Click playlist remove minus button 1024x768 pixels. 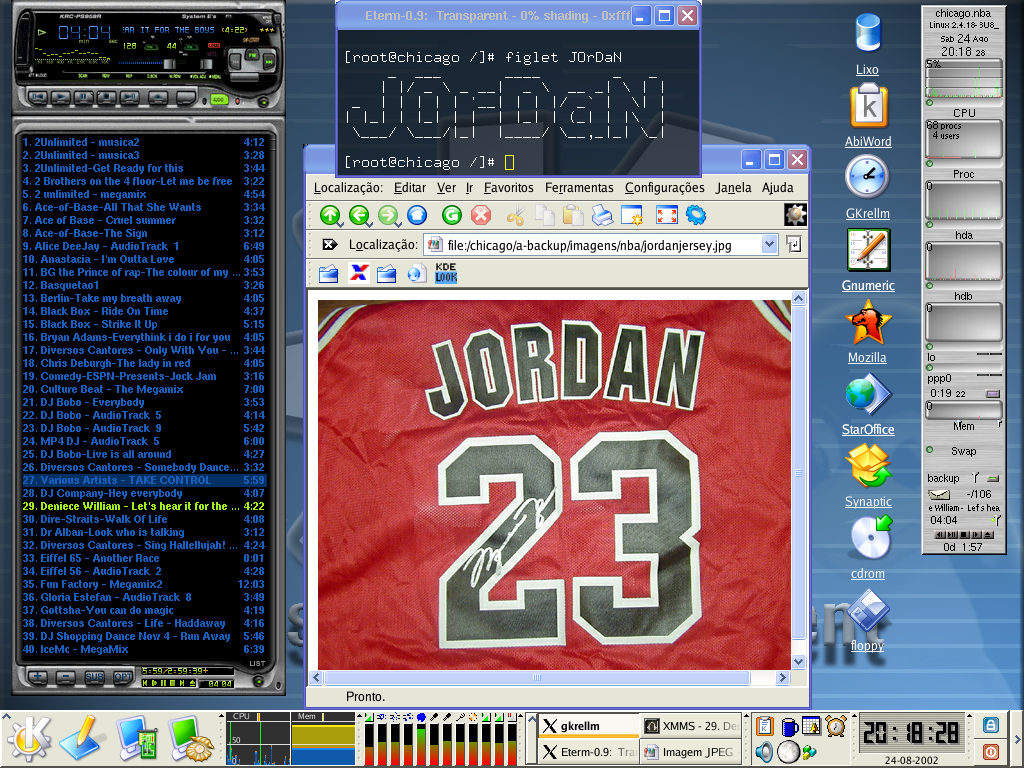click(65, 677)
